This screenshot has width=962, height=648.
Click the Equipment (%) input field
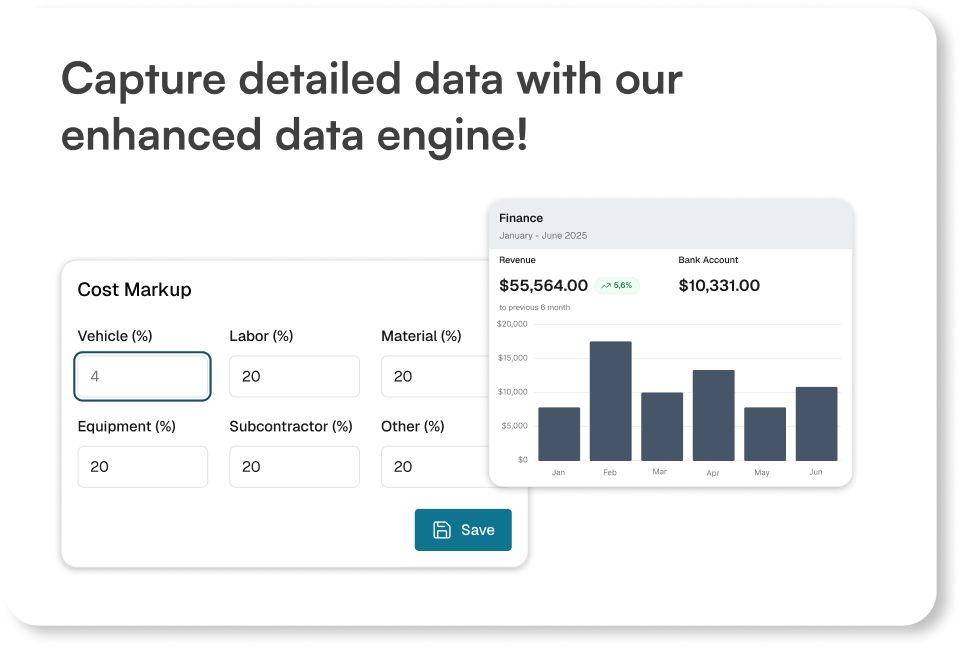(143, 467)
